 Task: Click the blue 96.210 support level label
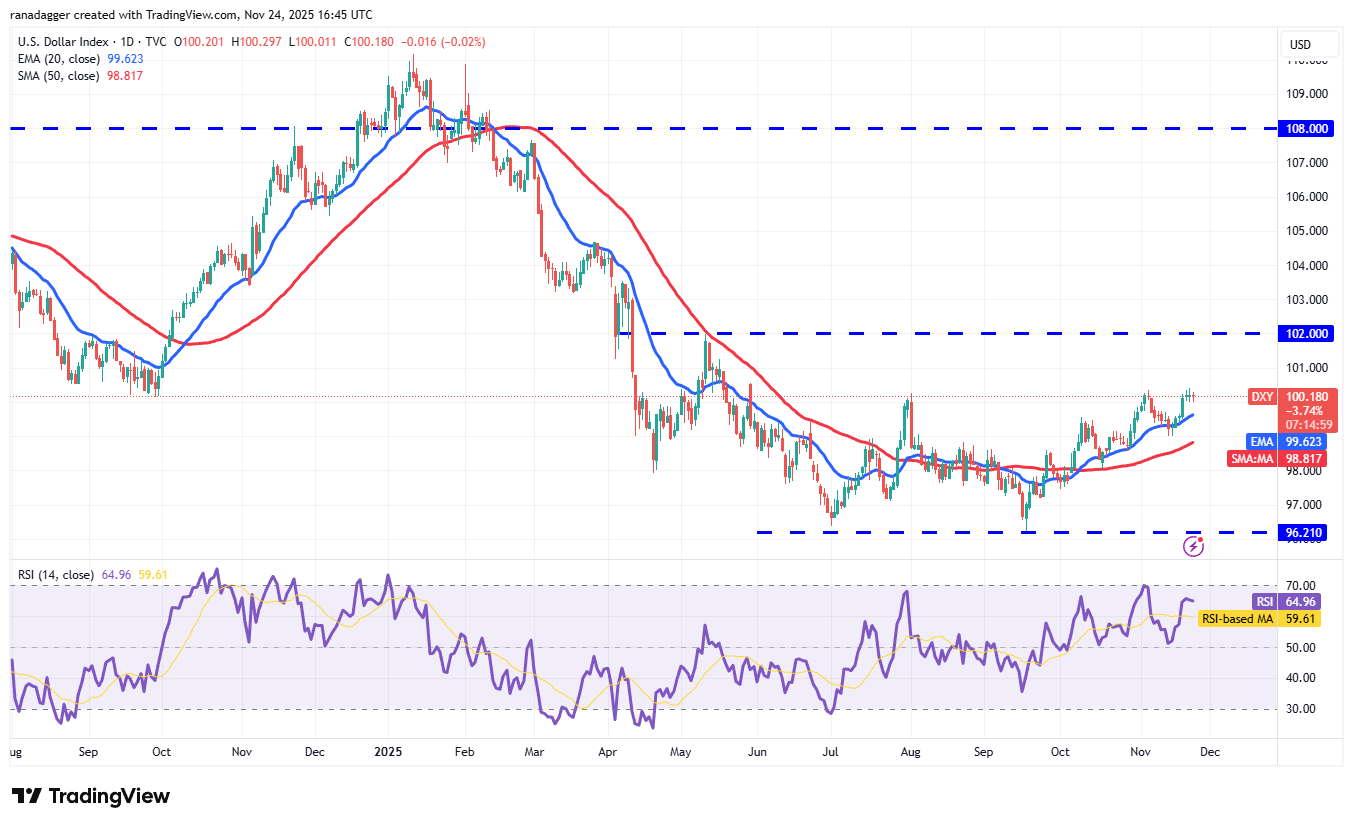1303,532
